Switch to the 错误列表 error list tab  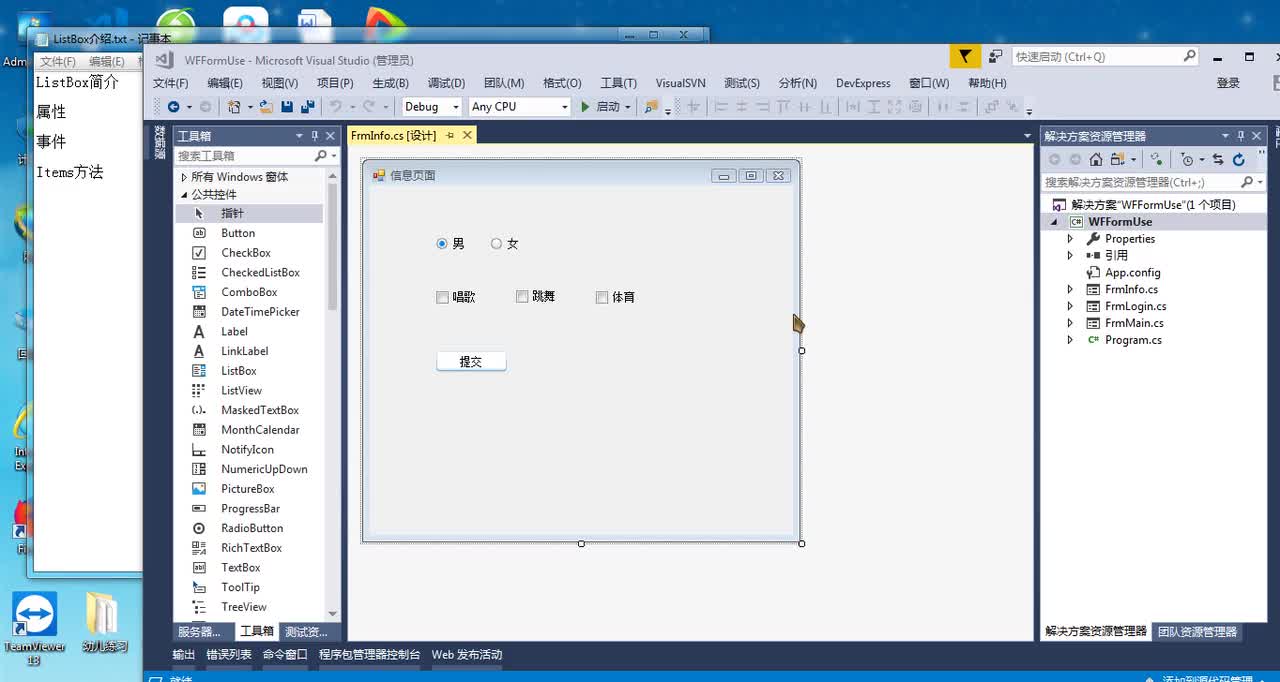[x=229, y=655]
